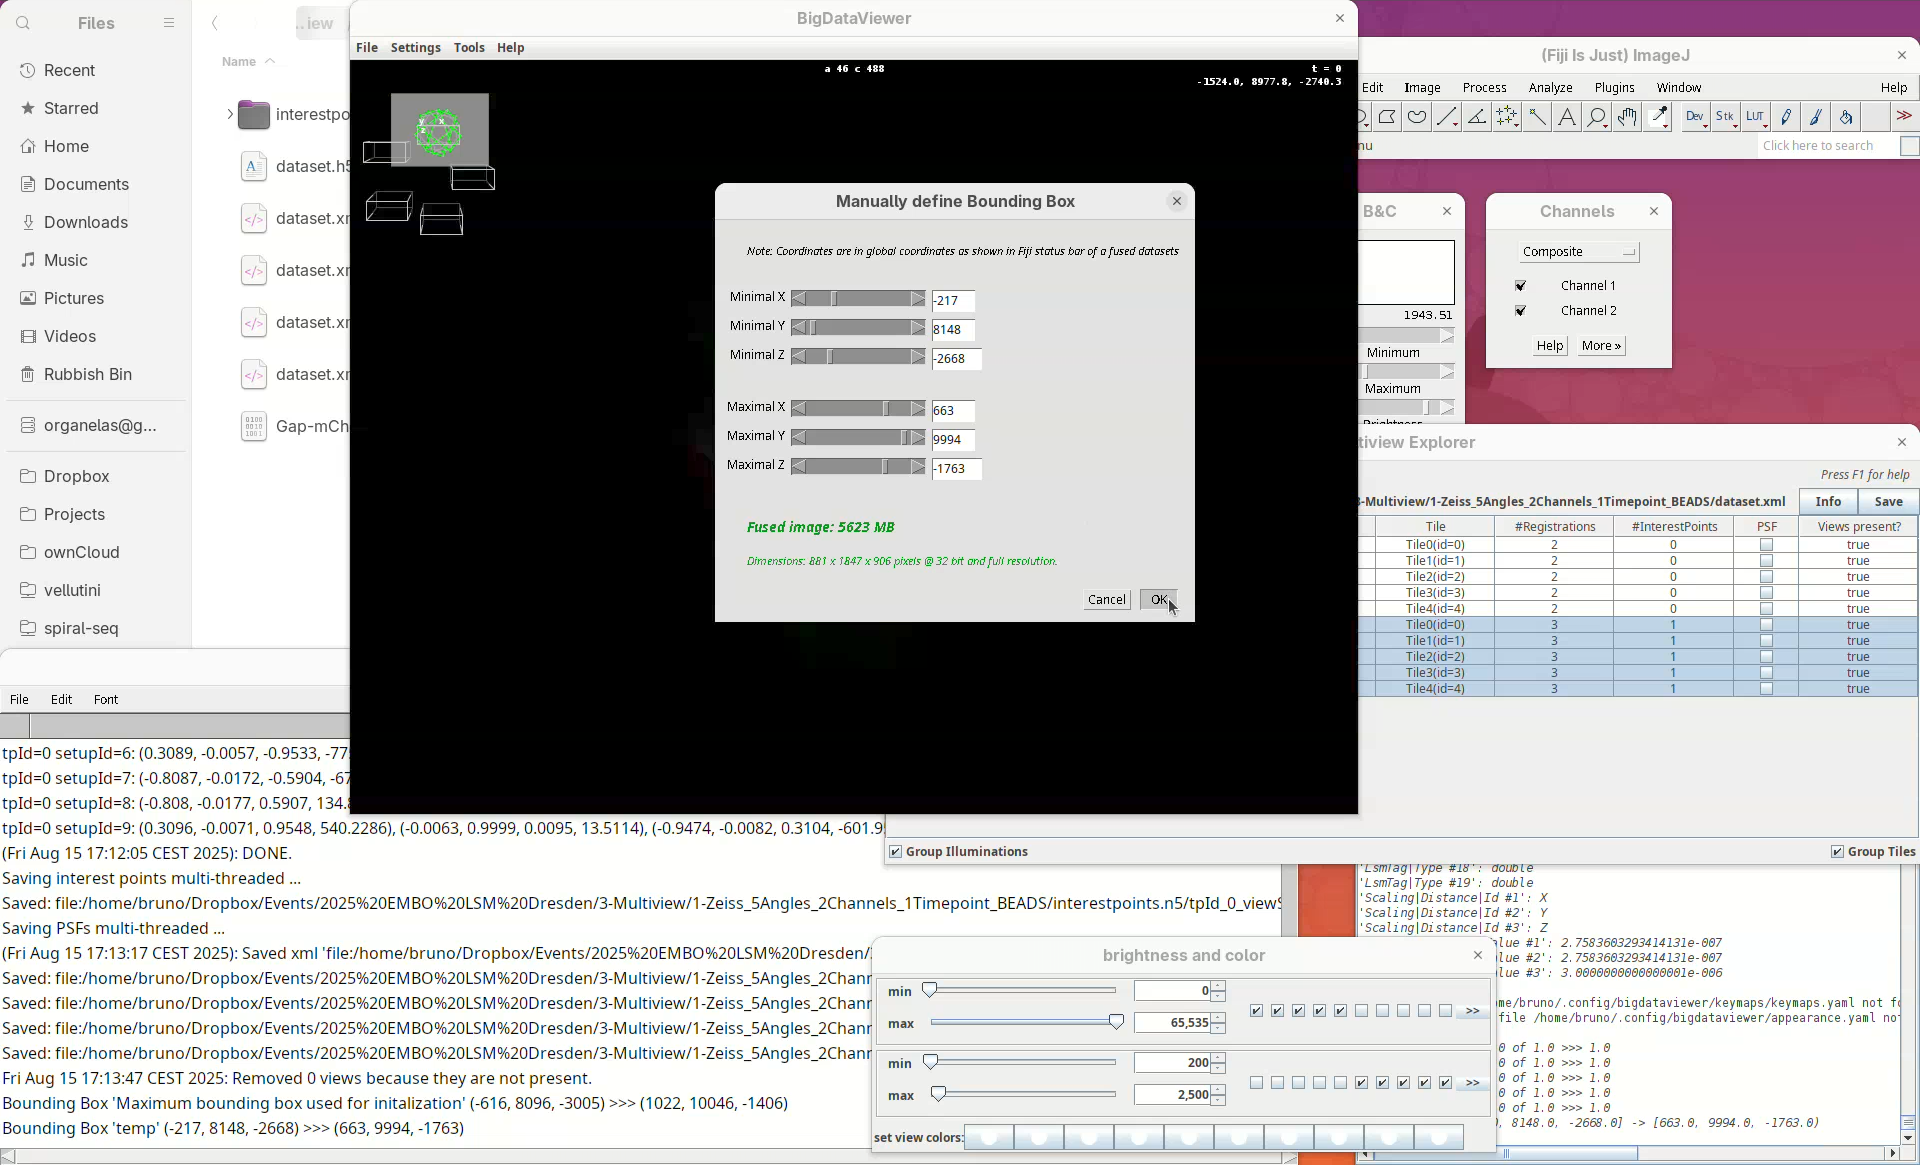Uncheck Channel 1 checkbox
Viewport: 1920px width, 1165px height.
click(1521, 286)
